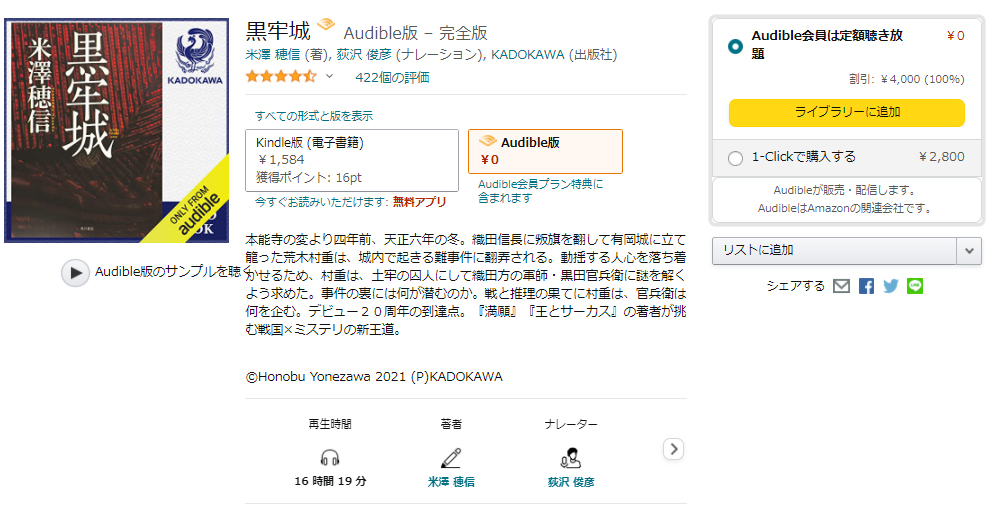
Task: Click the 割引: ¥4,000 (100%) text
Action: [x=907, y=79]
